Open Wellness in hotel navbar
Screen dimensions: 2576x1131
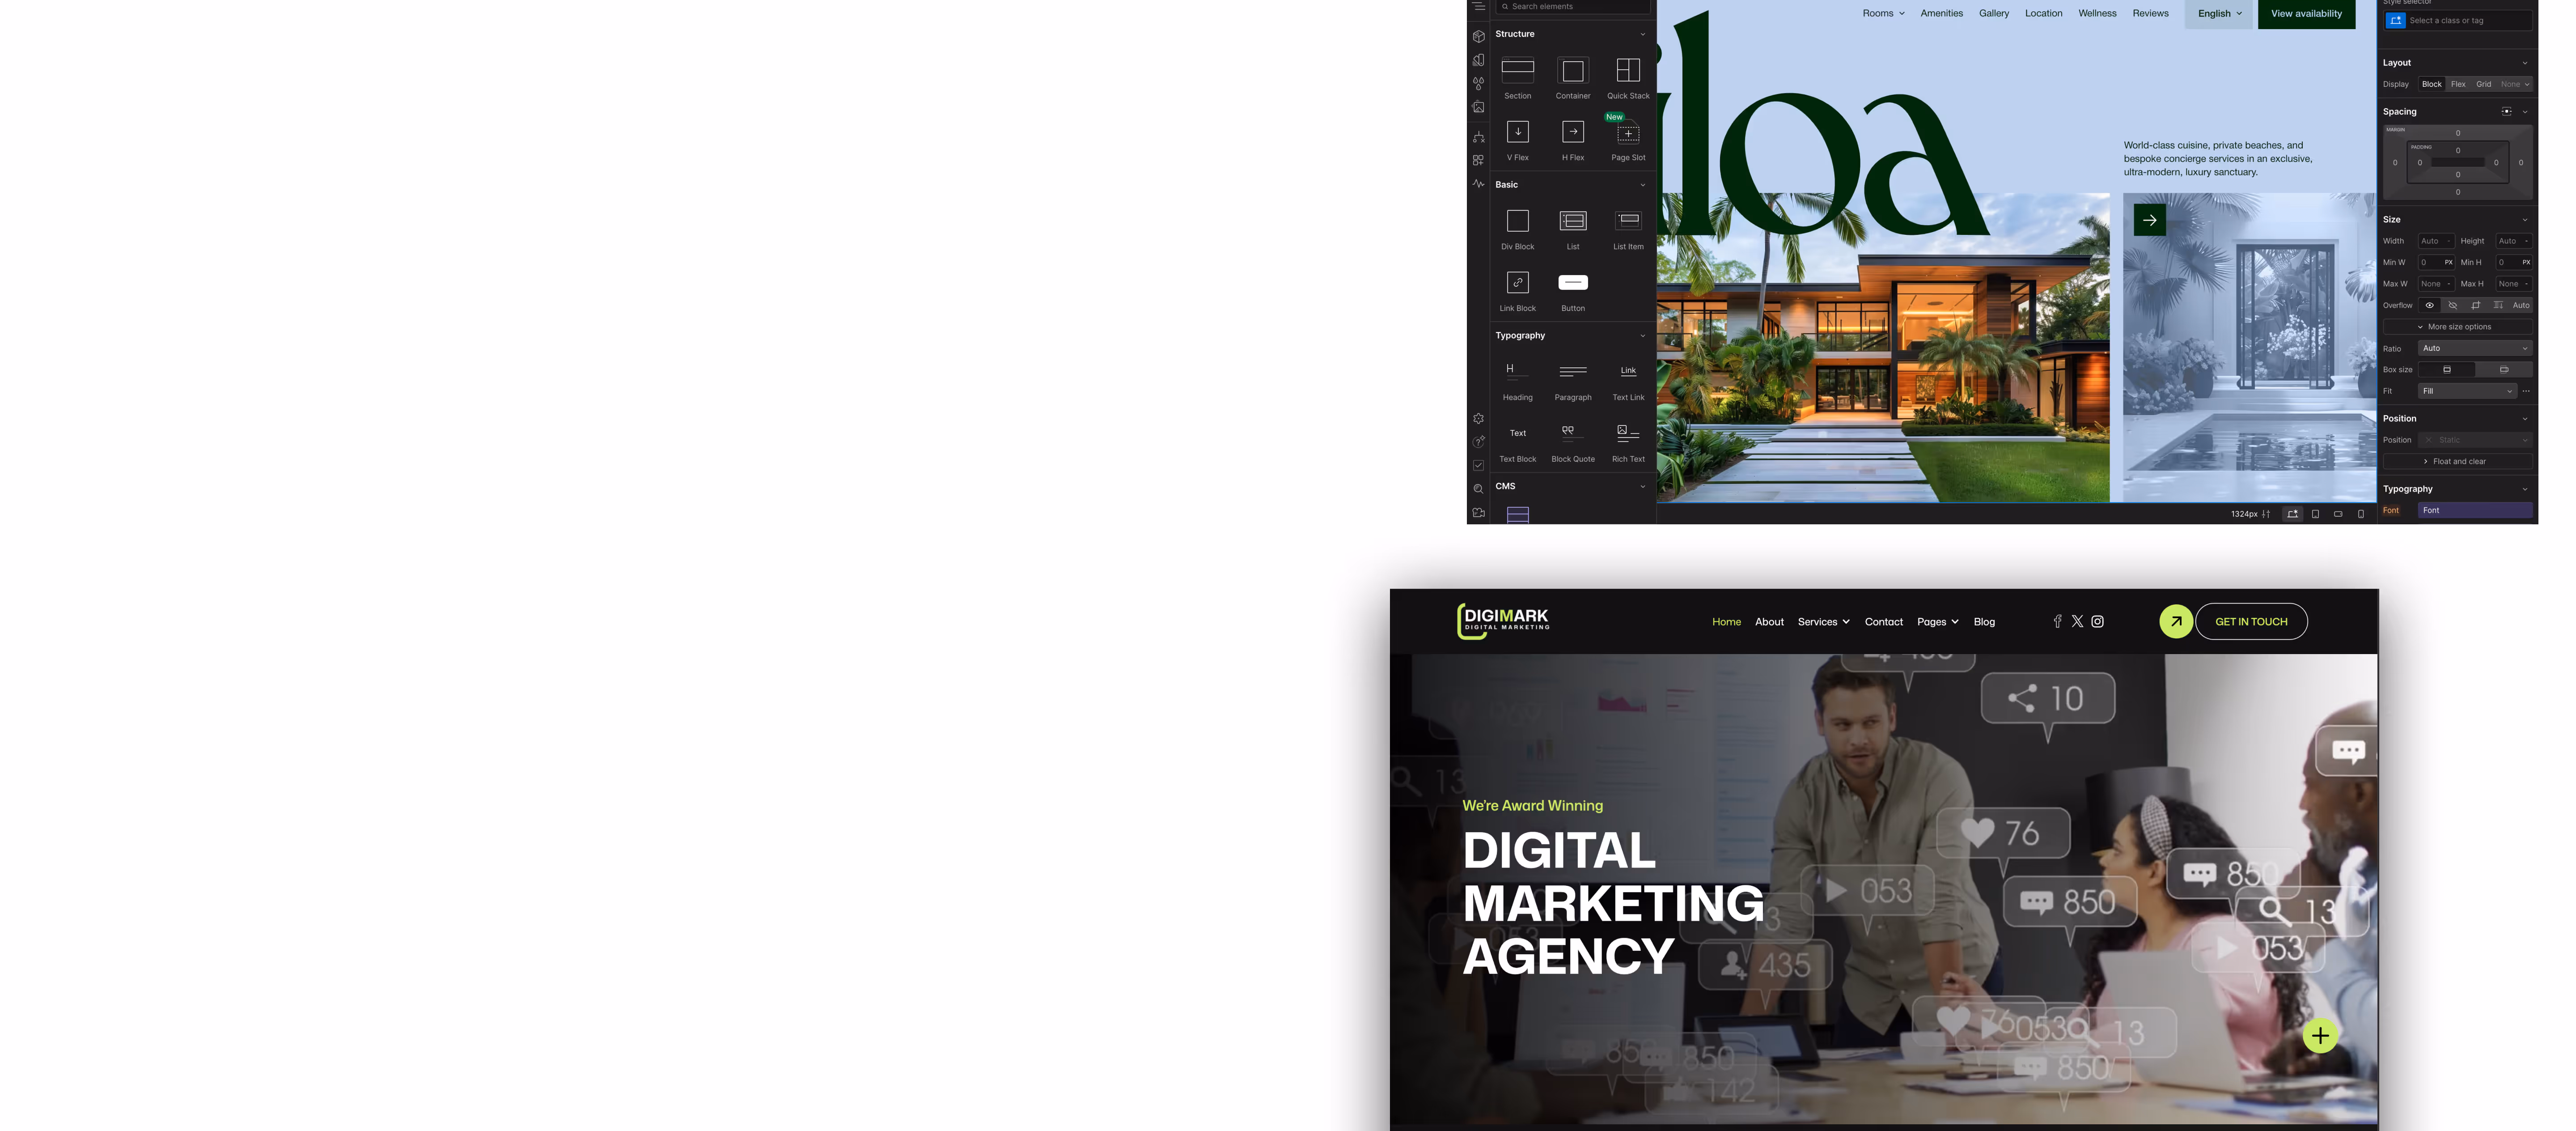[x=2097, y=14]
